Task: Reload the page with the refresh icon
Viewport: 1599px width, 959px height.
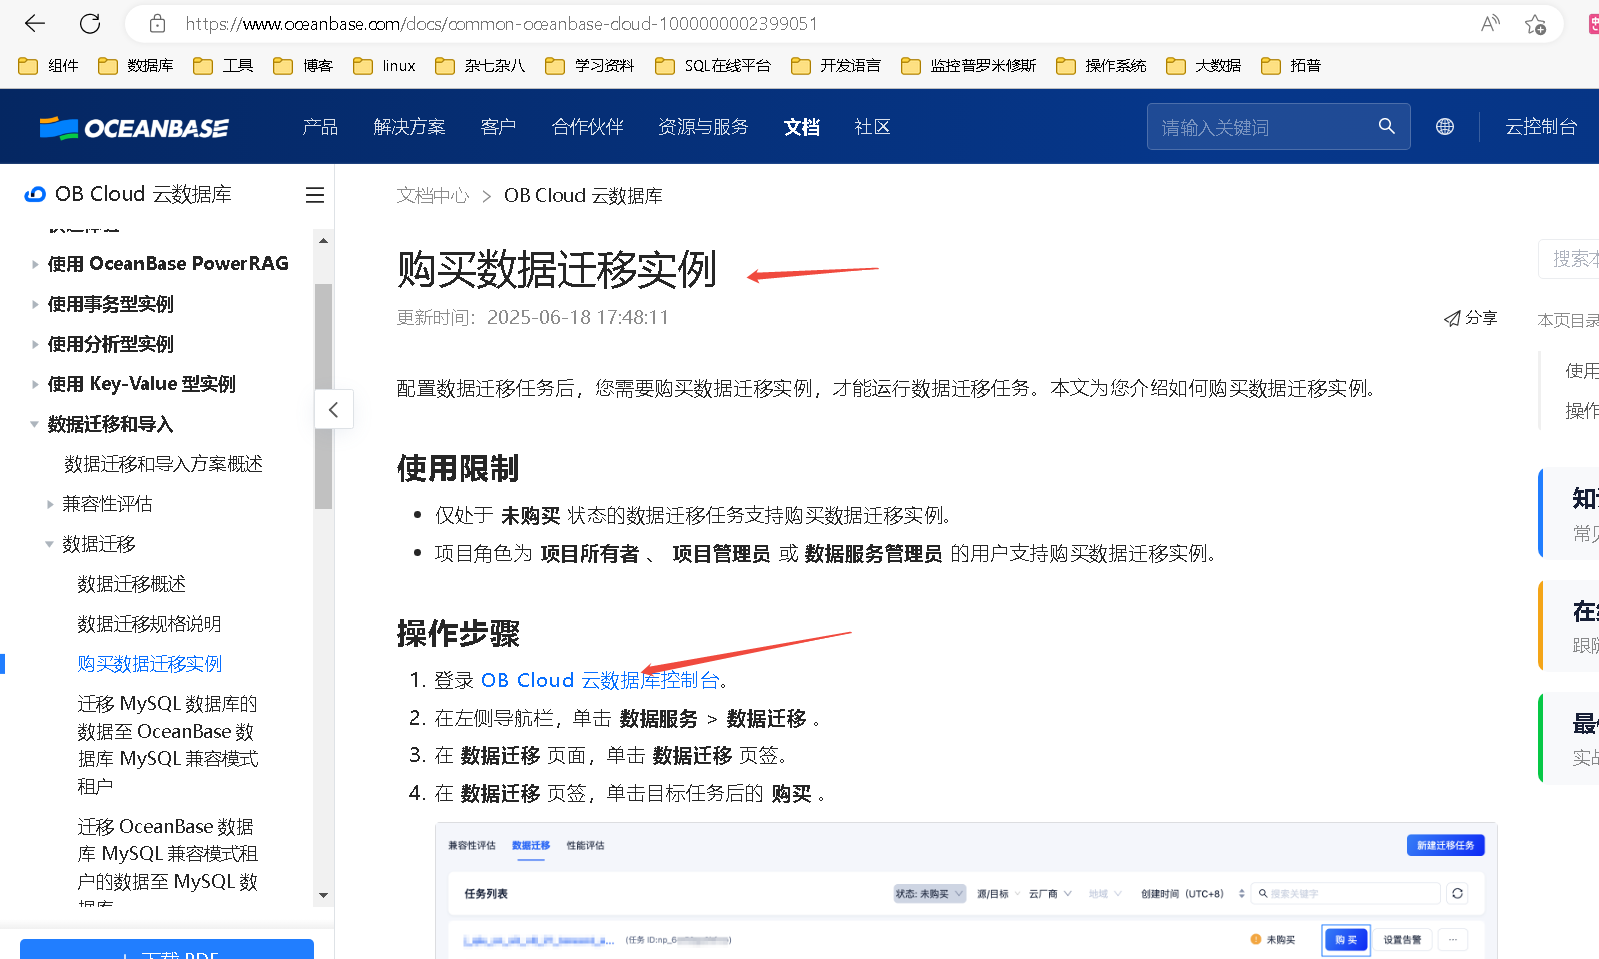Action: pos(90,23)
